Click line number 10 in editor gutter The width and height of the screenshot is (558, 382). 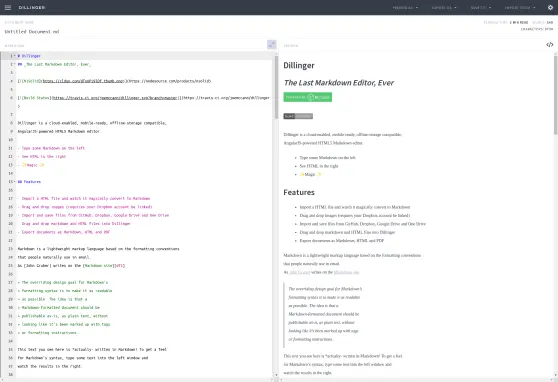11,140
